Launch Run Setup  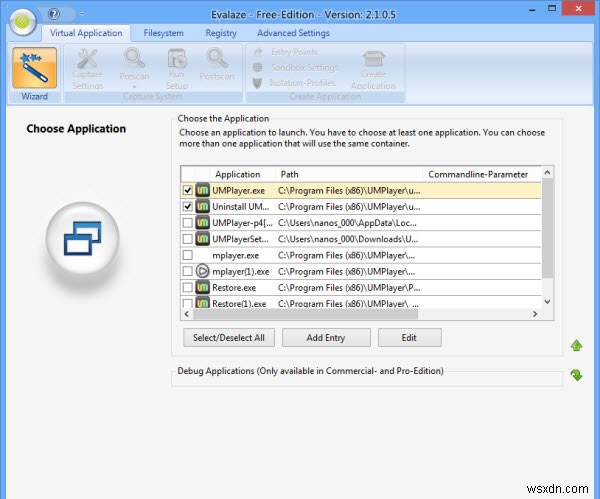[x=176, y=69]
